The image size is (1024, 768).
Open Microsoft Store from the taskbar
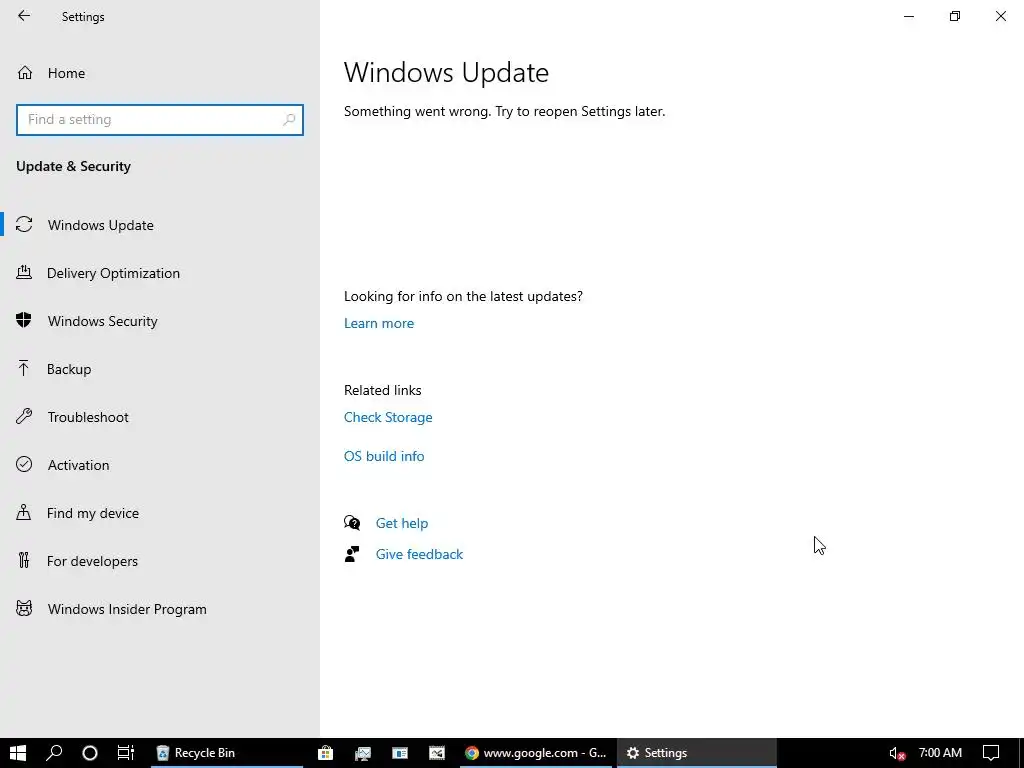tap(325, 753)
